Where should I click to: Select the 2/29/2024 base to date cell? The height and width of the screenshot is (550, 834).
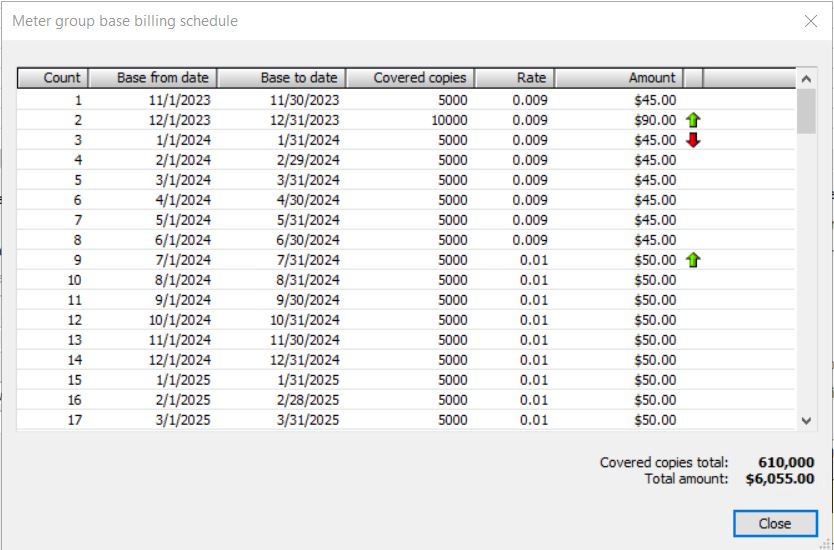[308, 160]
